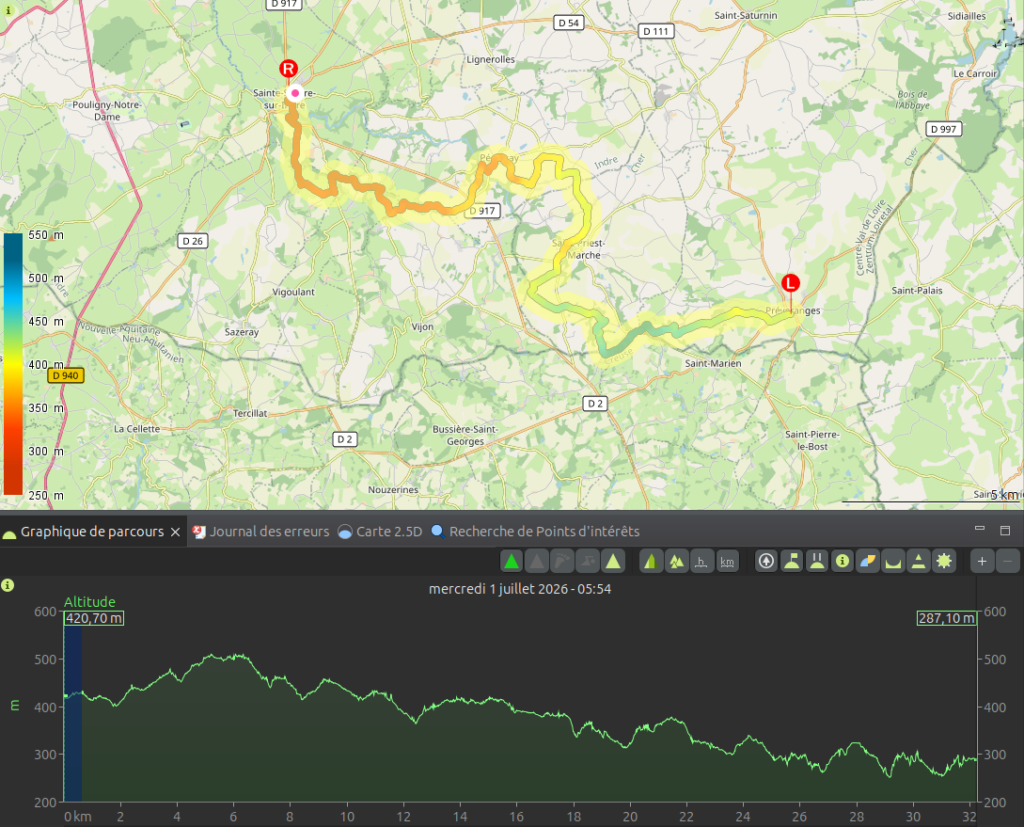Viewport: 1024px width, 827px height.
Task: Click the Vigoulant town label
Action: click(293, 292)
